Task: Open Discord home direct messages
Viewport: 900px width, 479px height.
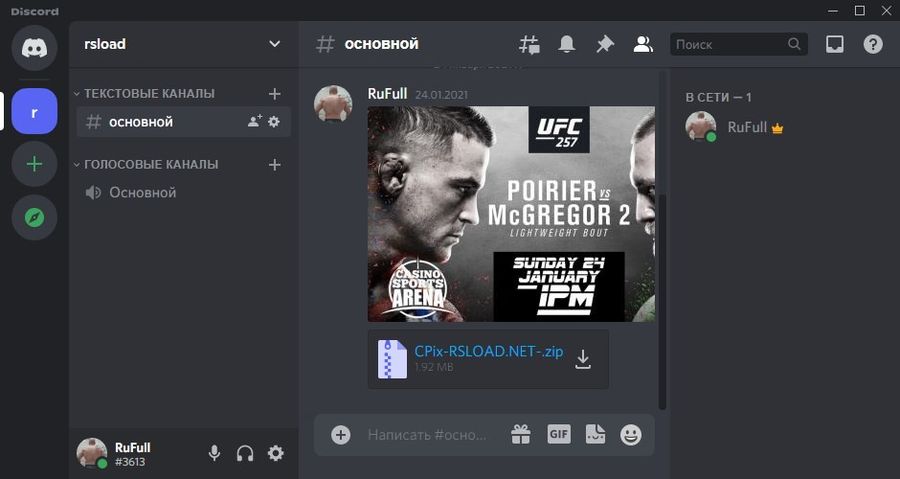Action: (x=34, y=49)
